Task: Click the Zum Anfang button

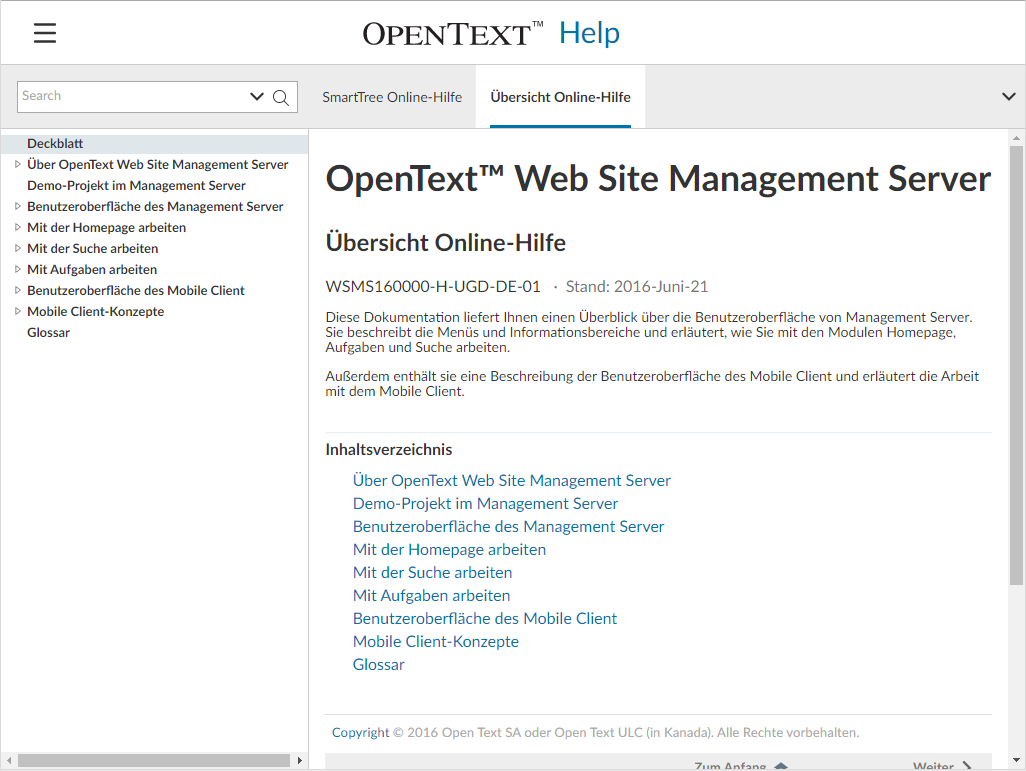Action: click(741, 766)
